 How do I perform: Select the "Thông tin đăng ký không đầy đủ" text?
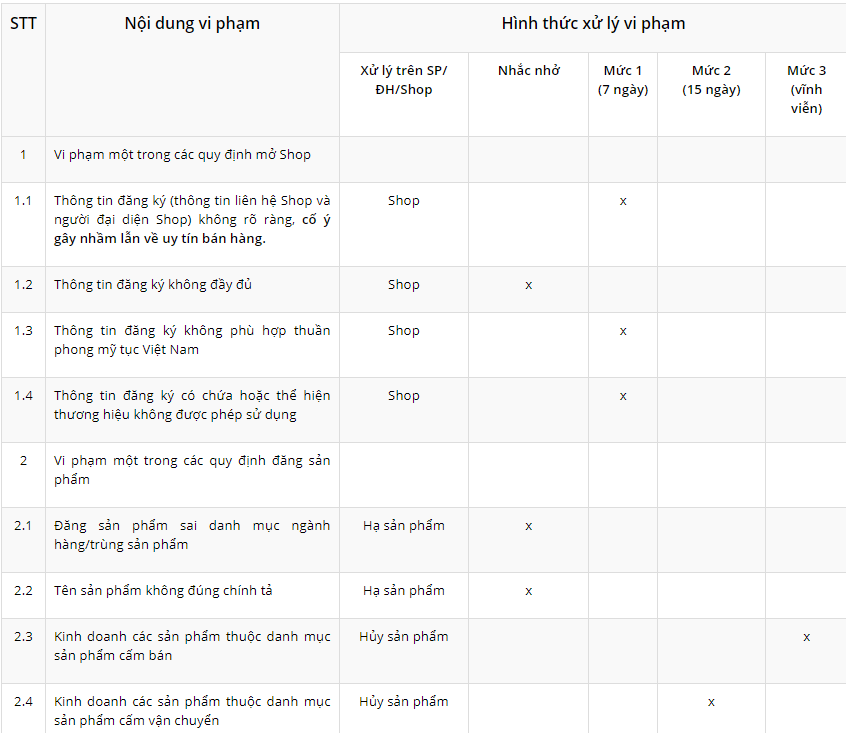153,285
